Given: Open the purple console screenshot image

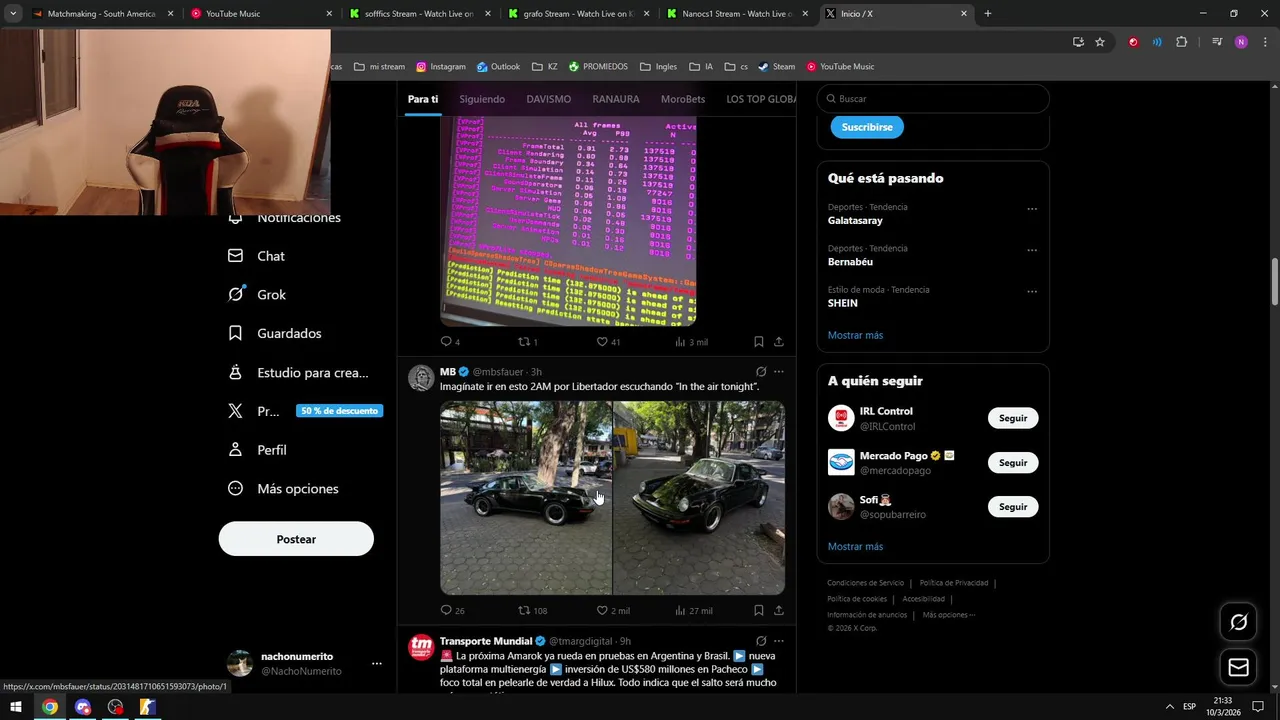Looking at the screenshot, I should (x=568, y=221).
